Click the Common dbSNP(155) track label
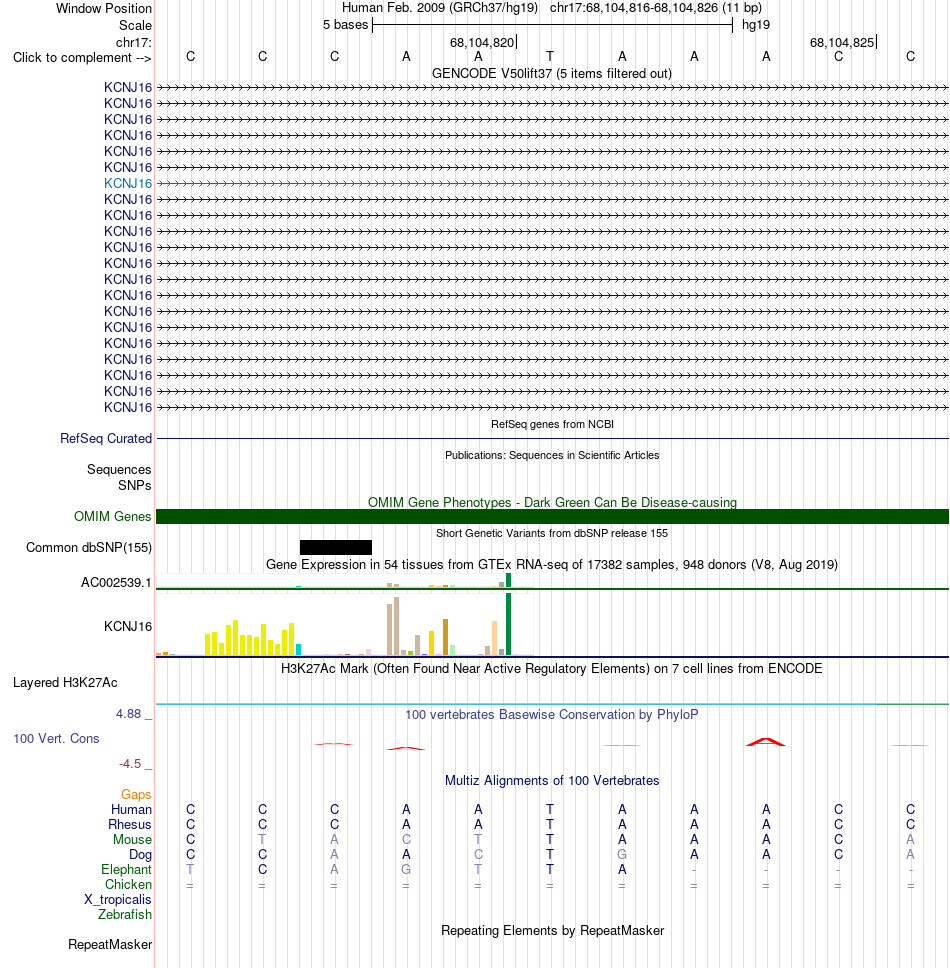Image resolution: width=950 pixels, height=968 pixels. (89, 548)
